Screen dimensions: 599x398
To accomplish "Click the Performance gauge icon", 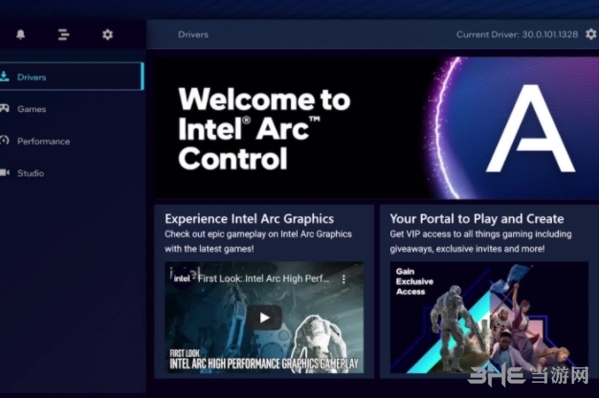I will coord(4,140).
